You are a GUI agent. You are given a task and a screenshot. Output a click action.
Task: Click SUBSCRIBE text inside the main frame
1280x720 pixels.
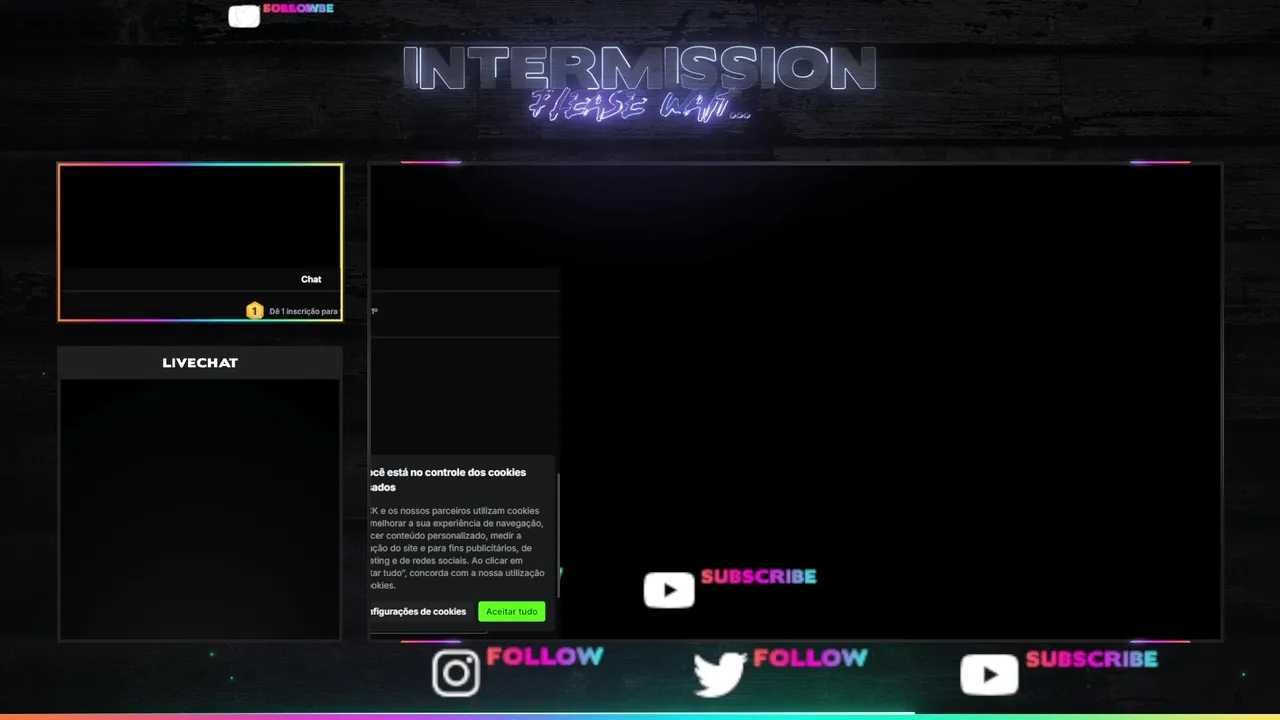(759, 576)
